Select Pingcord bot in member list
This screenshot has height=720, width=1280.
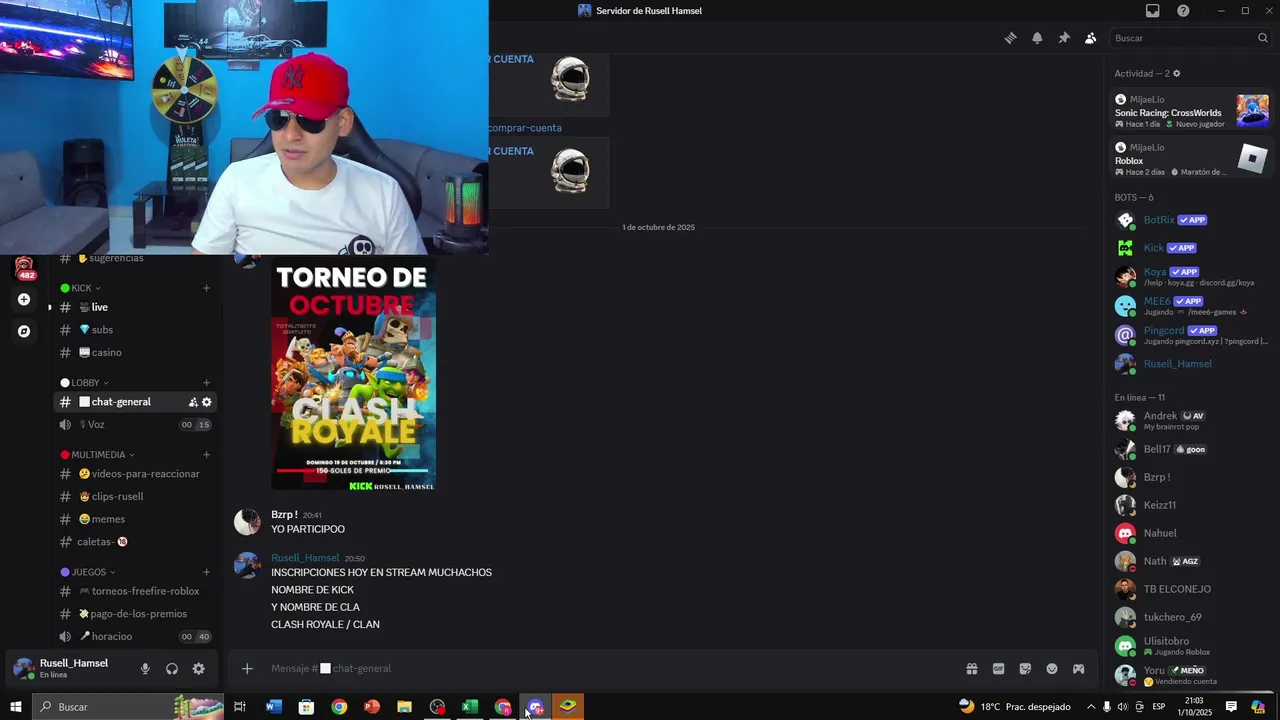click(1192, 335)
